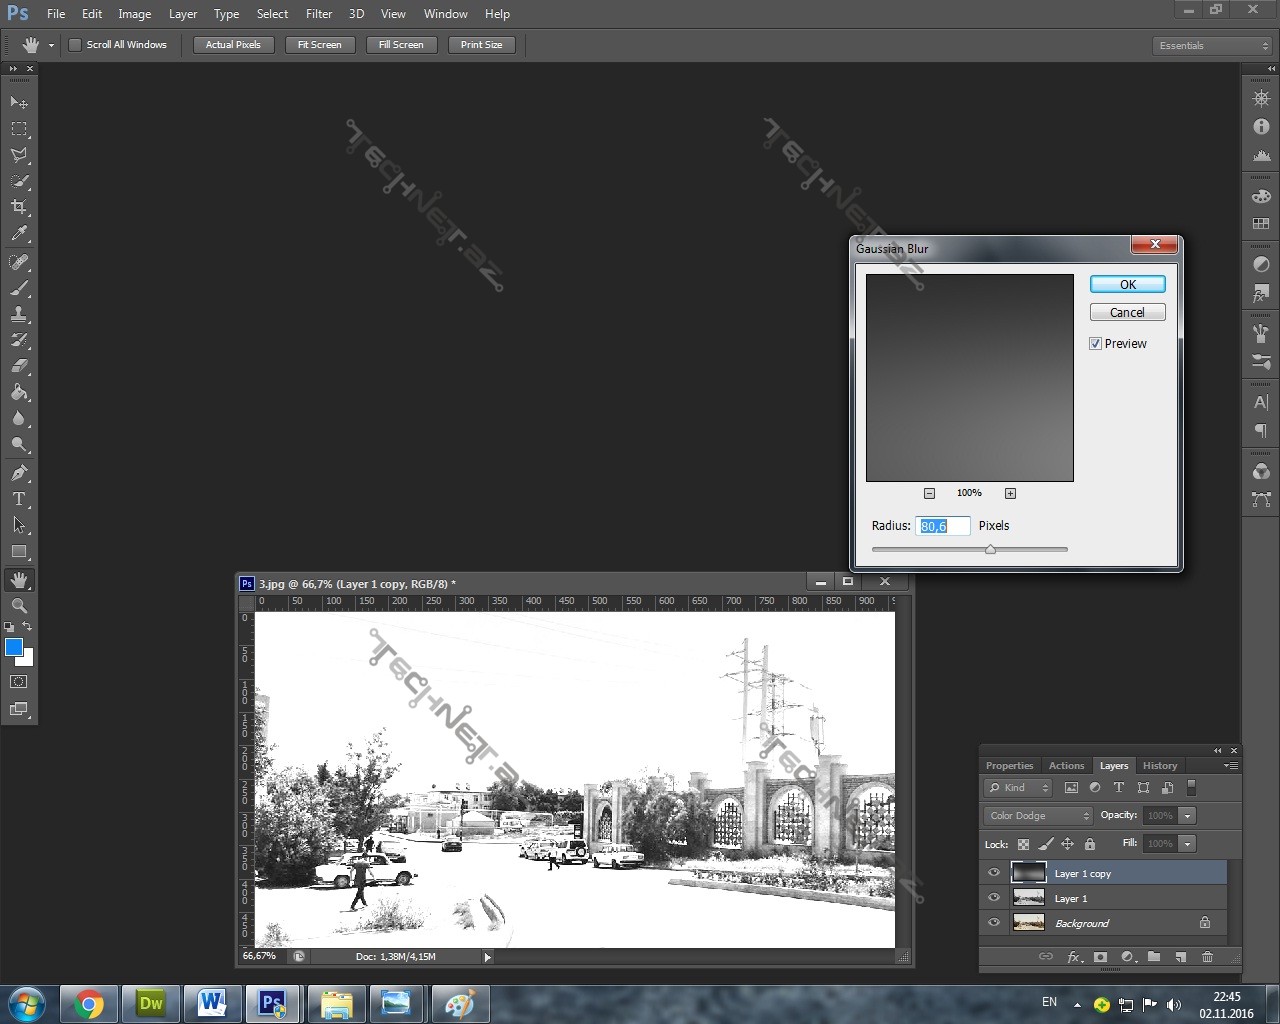Click the Fit Screen button
The width and height of the screenshot is (1280, 1024).
319,45
